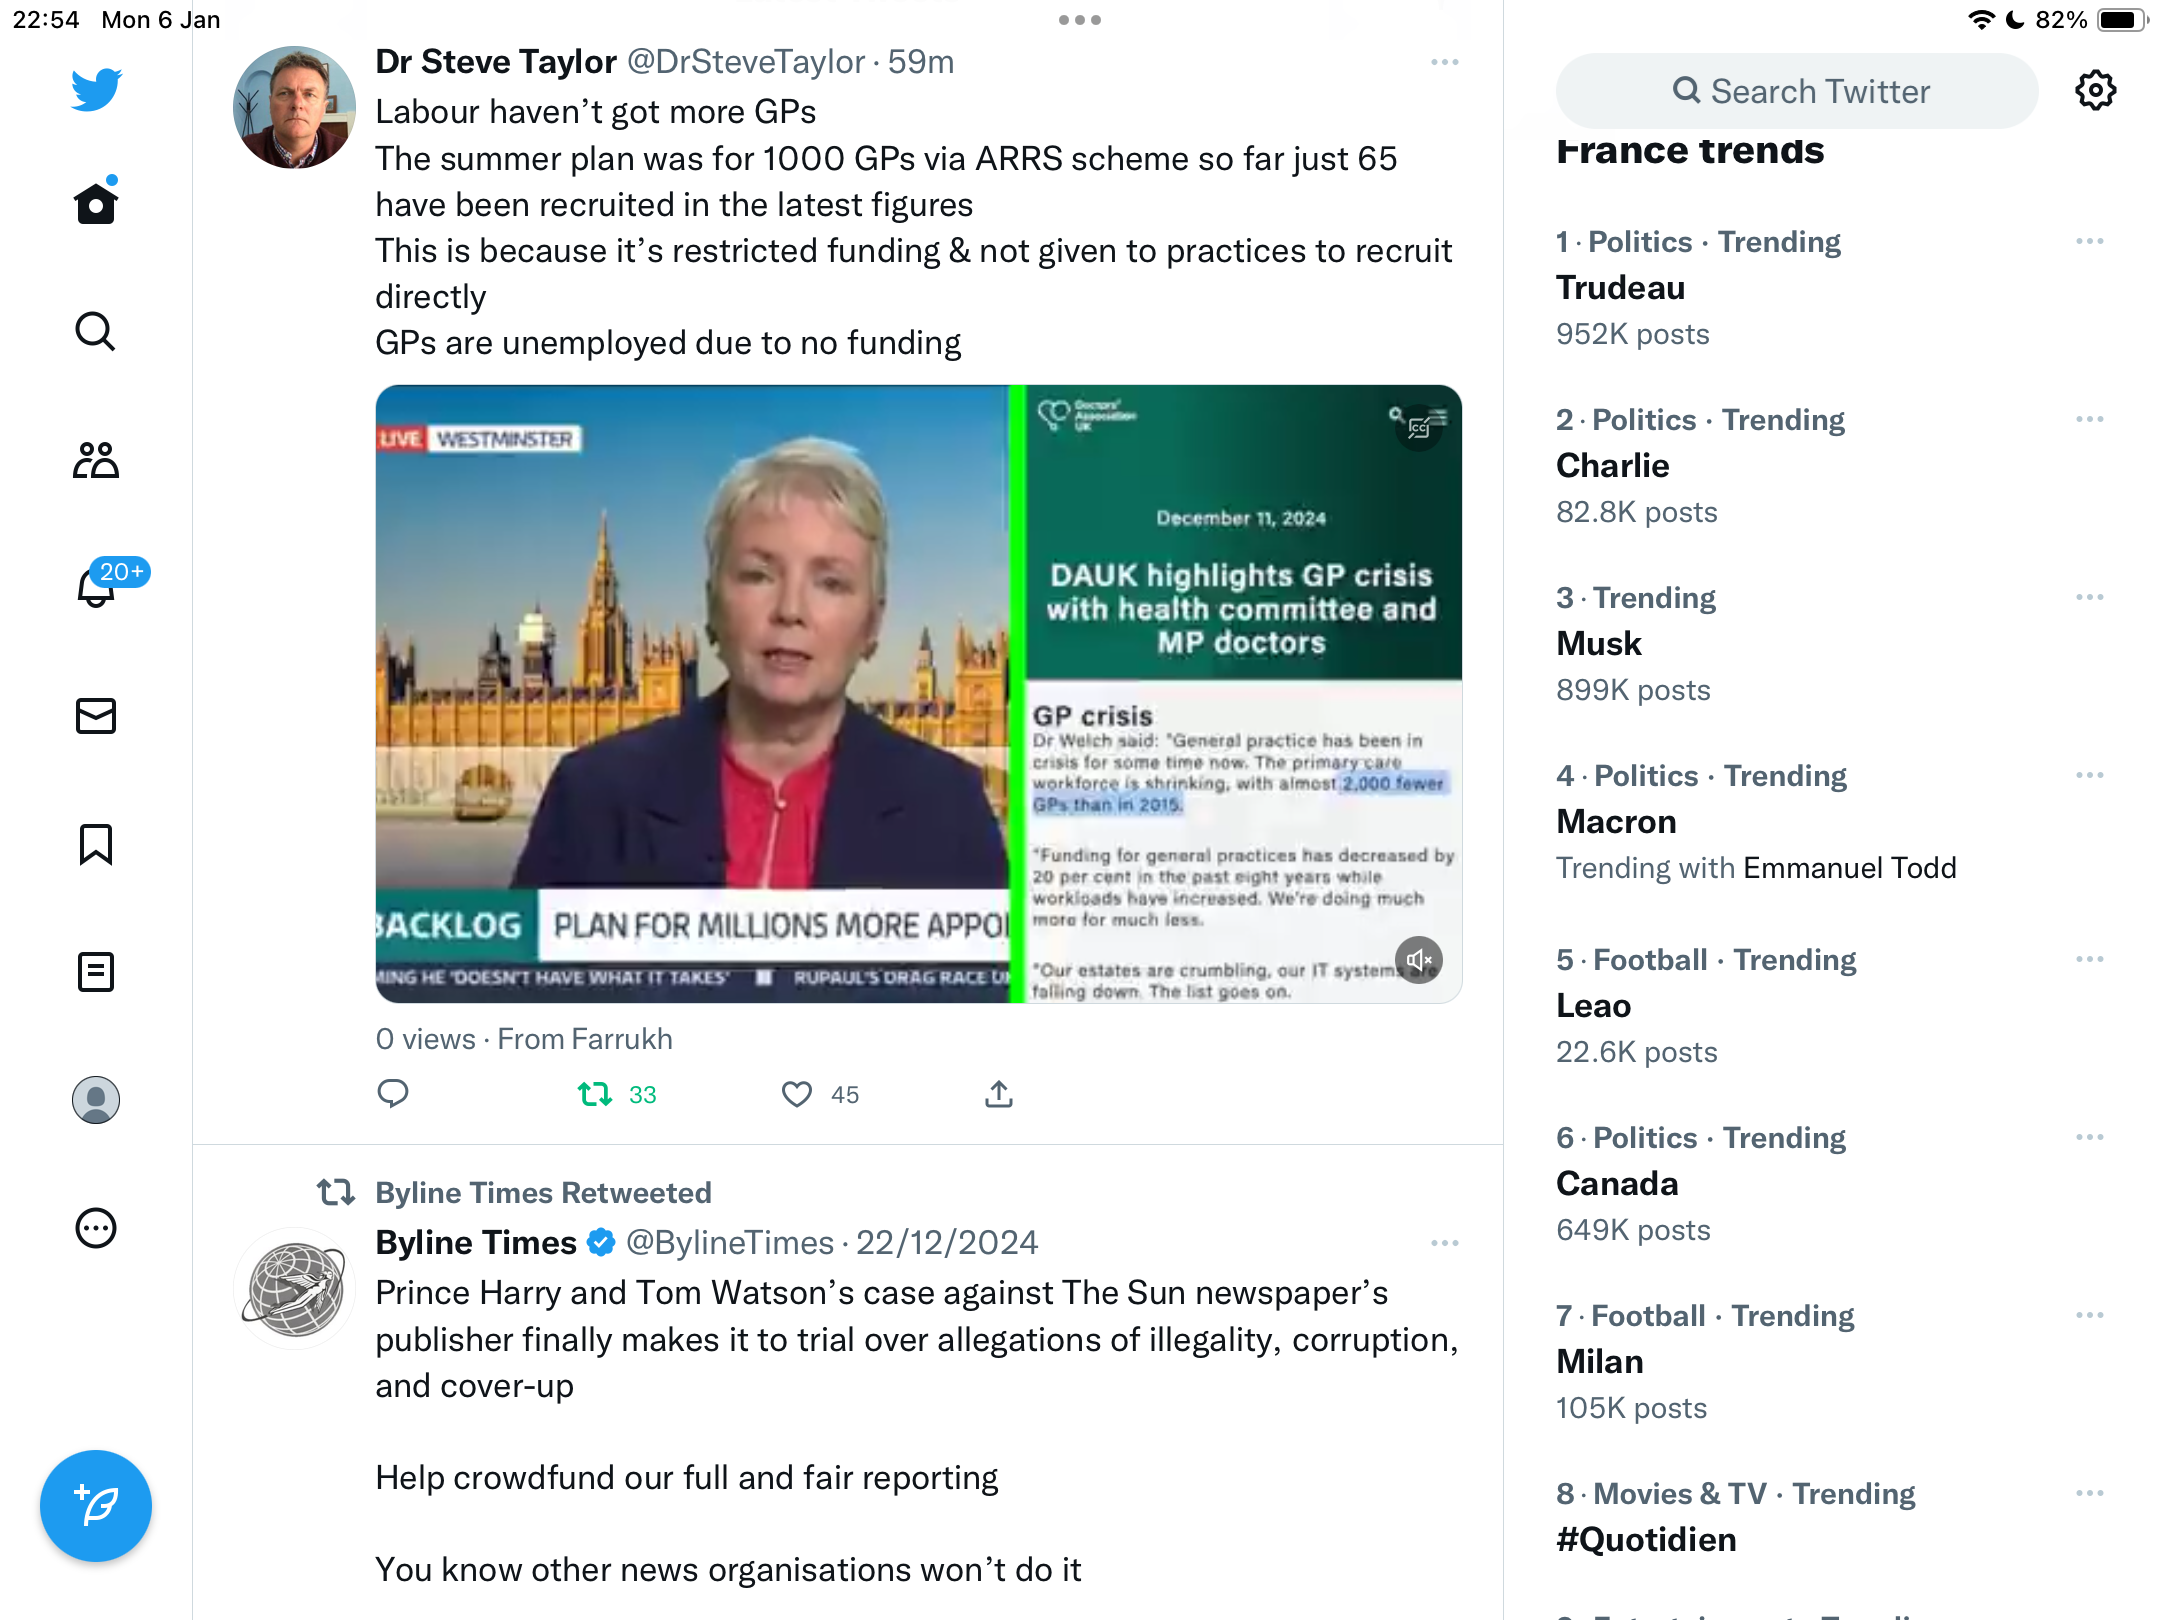Unmute the video using the speaker icon
Screen dimensions: 2160x1620
1419,960
